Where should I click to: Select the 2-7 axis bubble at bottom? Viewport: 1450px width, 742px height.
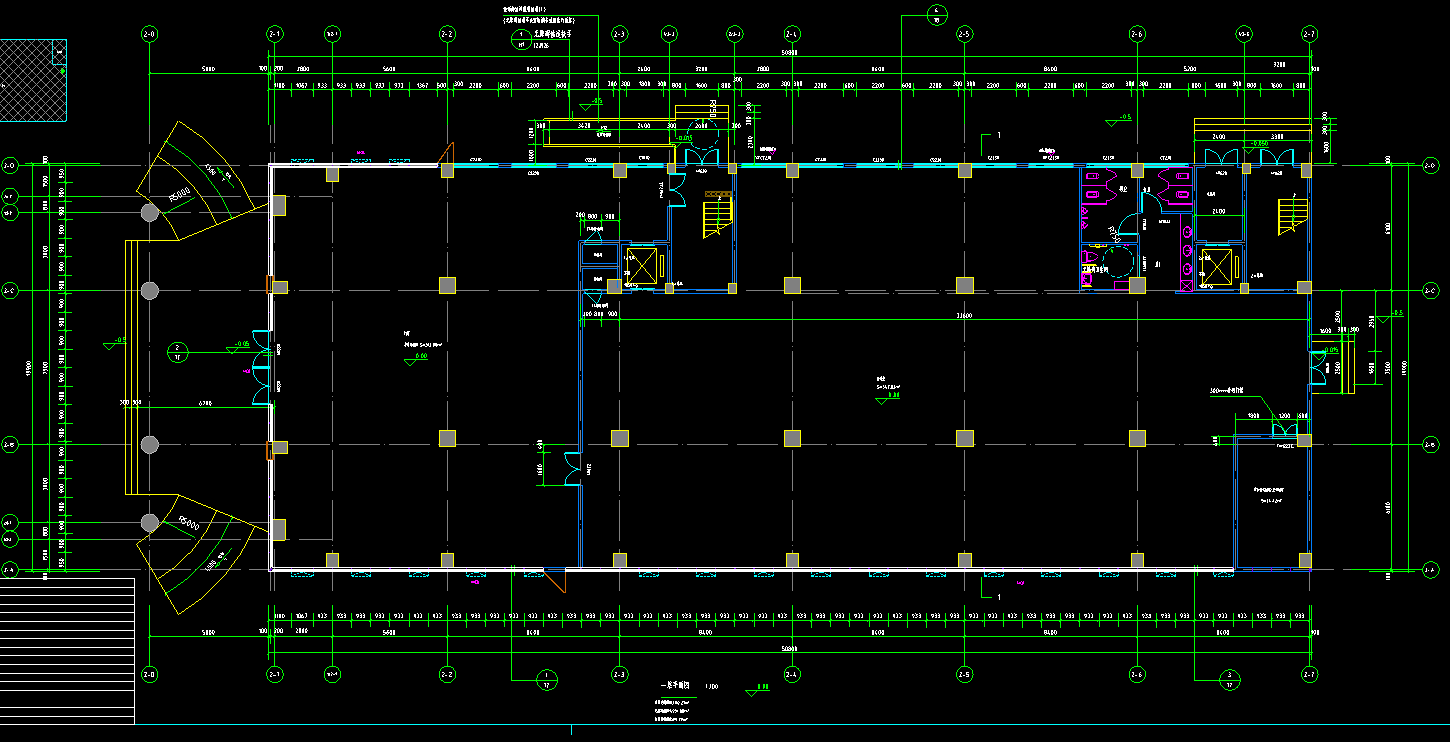[x=1309, y=673]
